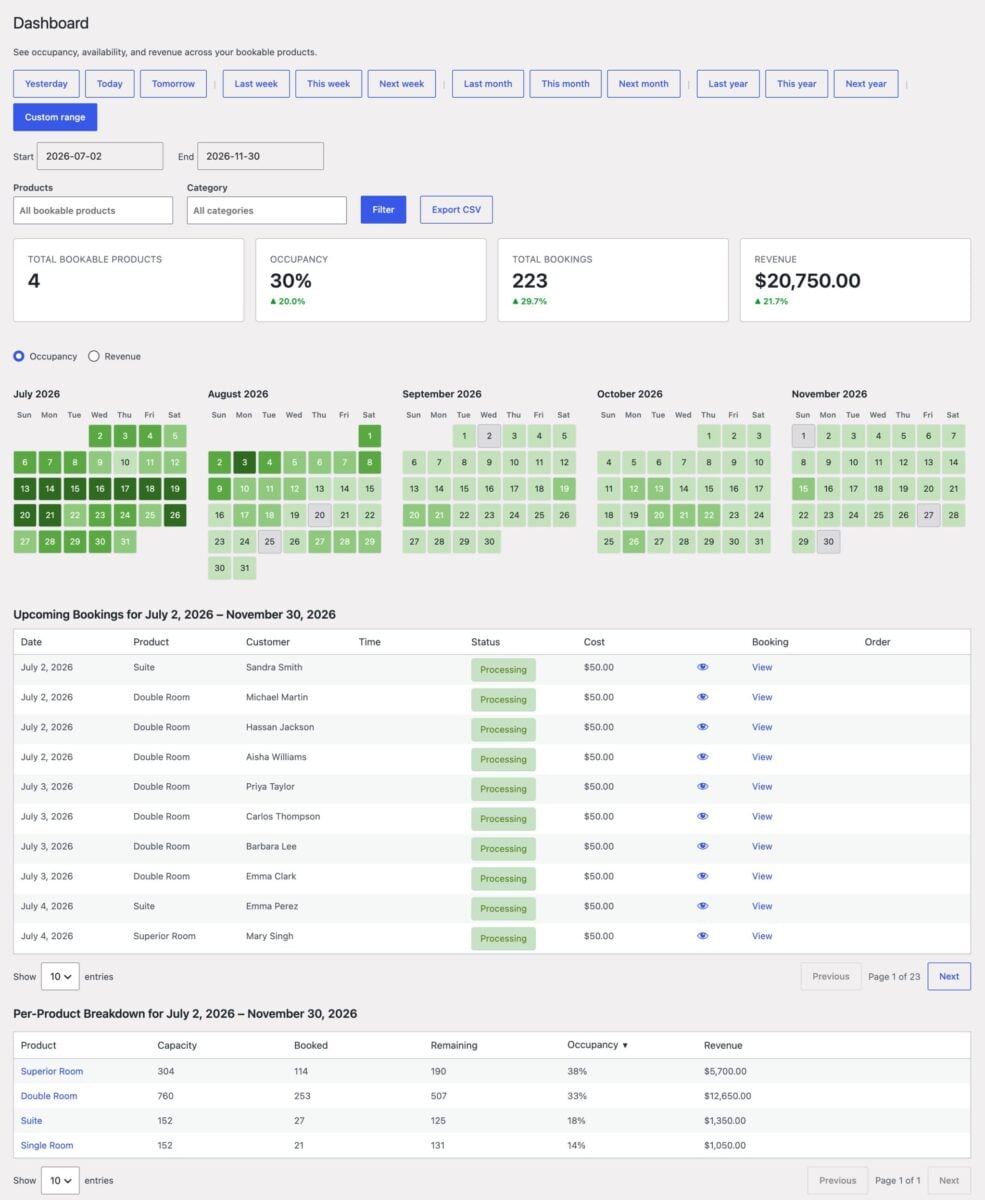Apply the Filter button
This screenshot has width=985, height=1200.
click(383, 210)
